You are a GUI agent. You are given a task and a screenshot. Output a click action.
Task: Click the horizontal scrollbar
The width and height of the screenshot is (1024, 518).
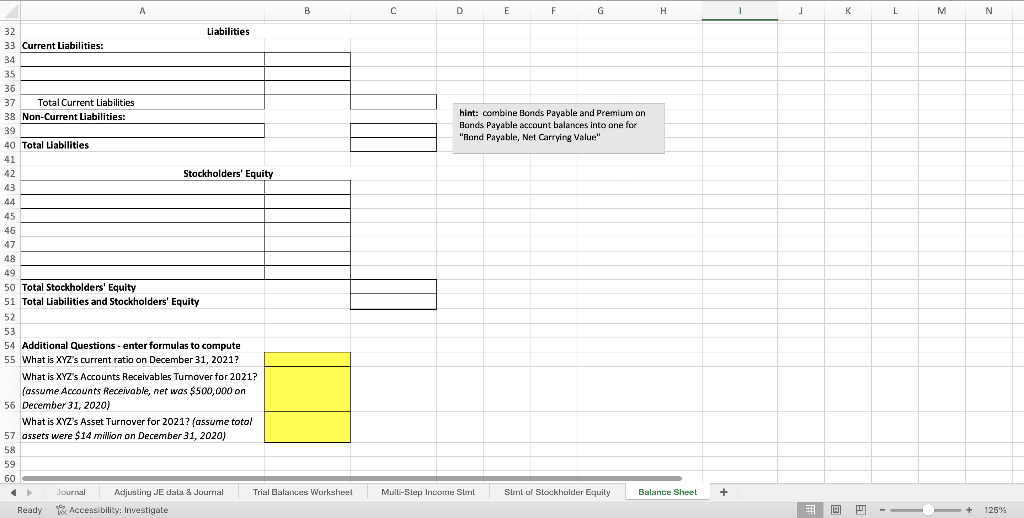351,478
